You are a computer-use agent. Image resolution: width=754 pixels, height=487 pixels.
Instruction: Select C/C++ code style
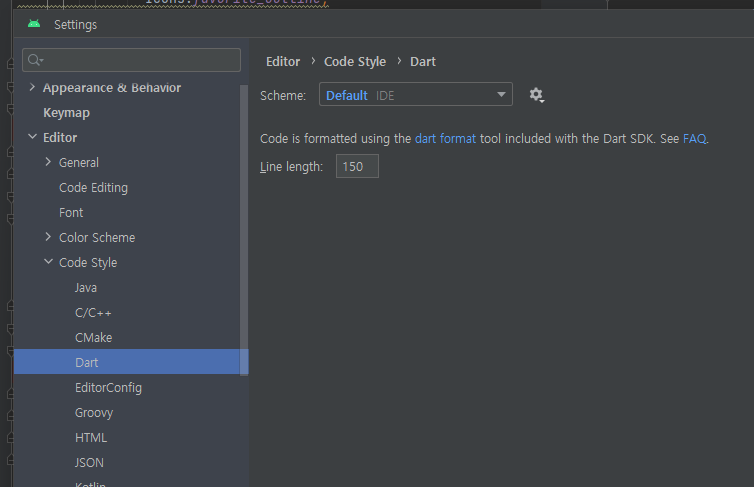point(93,312)
